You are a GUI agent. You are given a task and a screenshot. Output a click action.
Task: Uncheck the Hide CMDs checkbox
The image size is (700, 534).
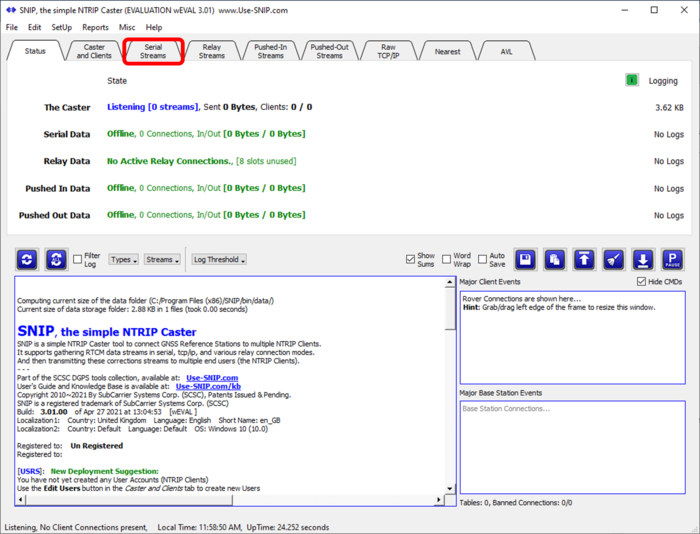click(x=642, y=282)
